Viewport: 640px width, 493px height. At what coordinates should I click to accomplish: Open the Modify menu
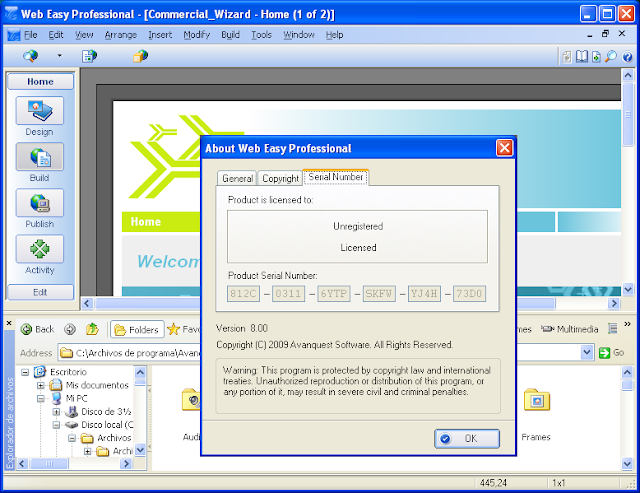coord(196,35)
